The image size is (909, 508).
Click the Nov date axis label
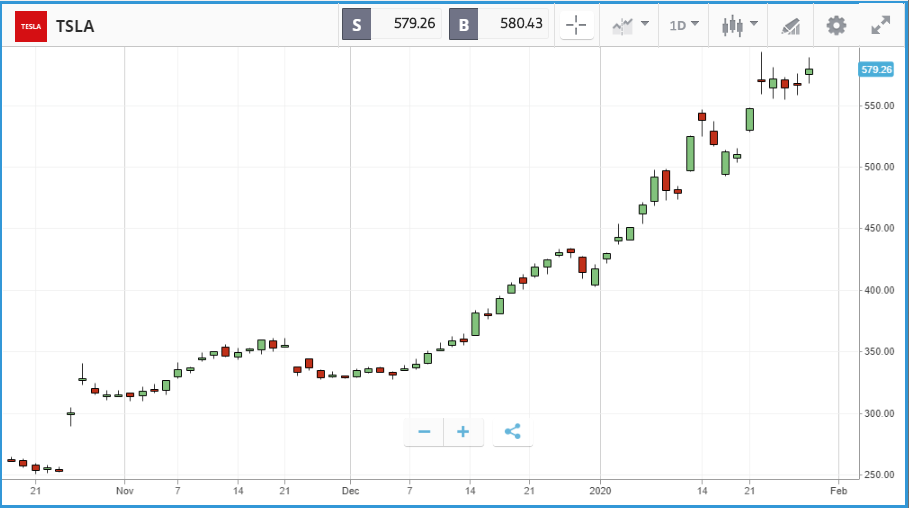tap(125, 491)
